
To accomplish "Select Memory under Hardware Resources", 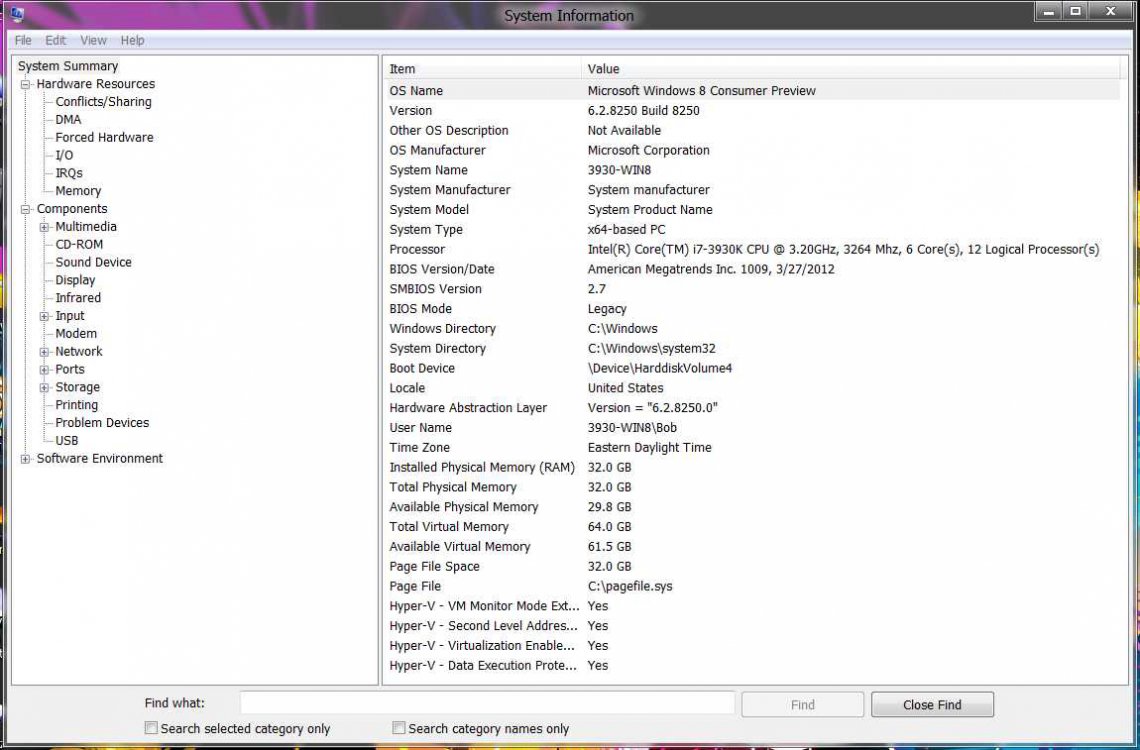I will coord(78,191).
